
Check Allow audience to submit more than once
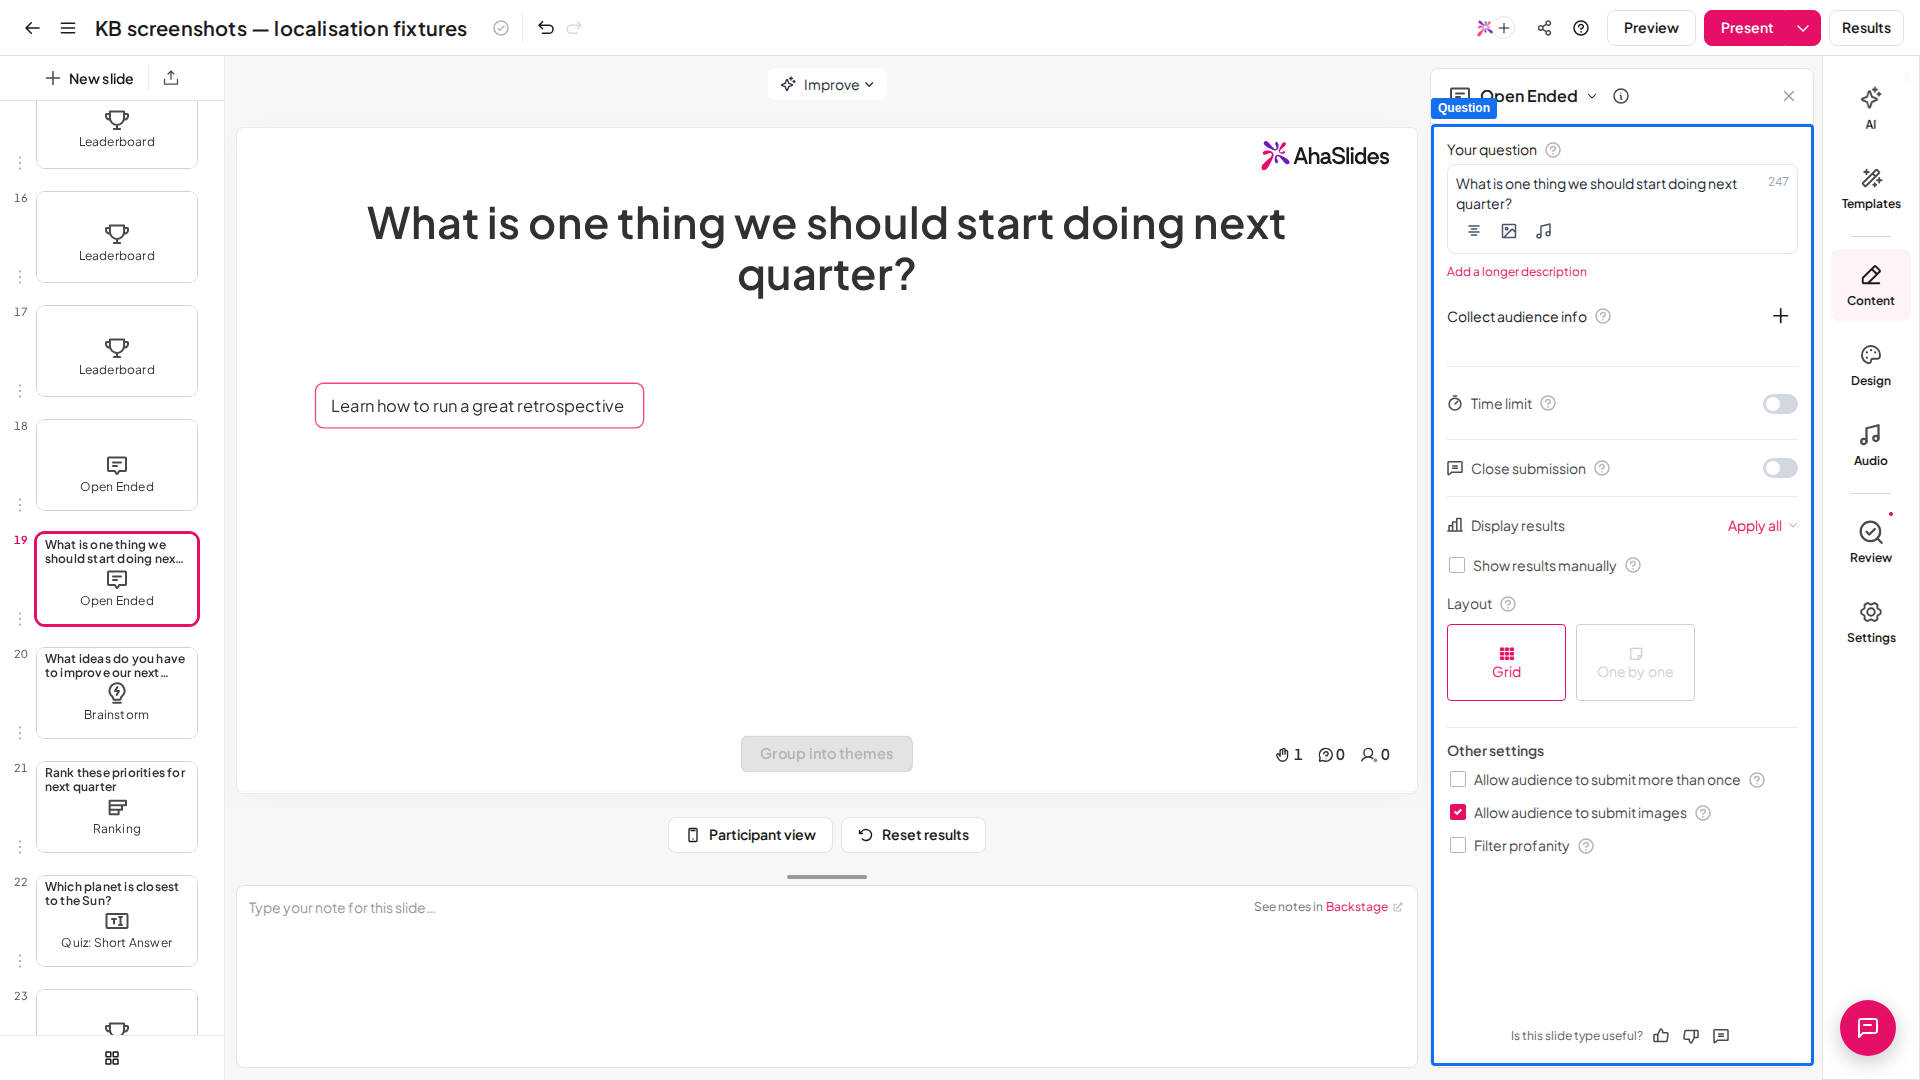1458,780
